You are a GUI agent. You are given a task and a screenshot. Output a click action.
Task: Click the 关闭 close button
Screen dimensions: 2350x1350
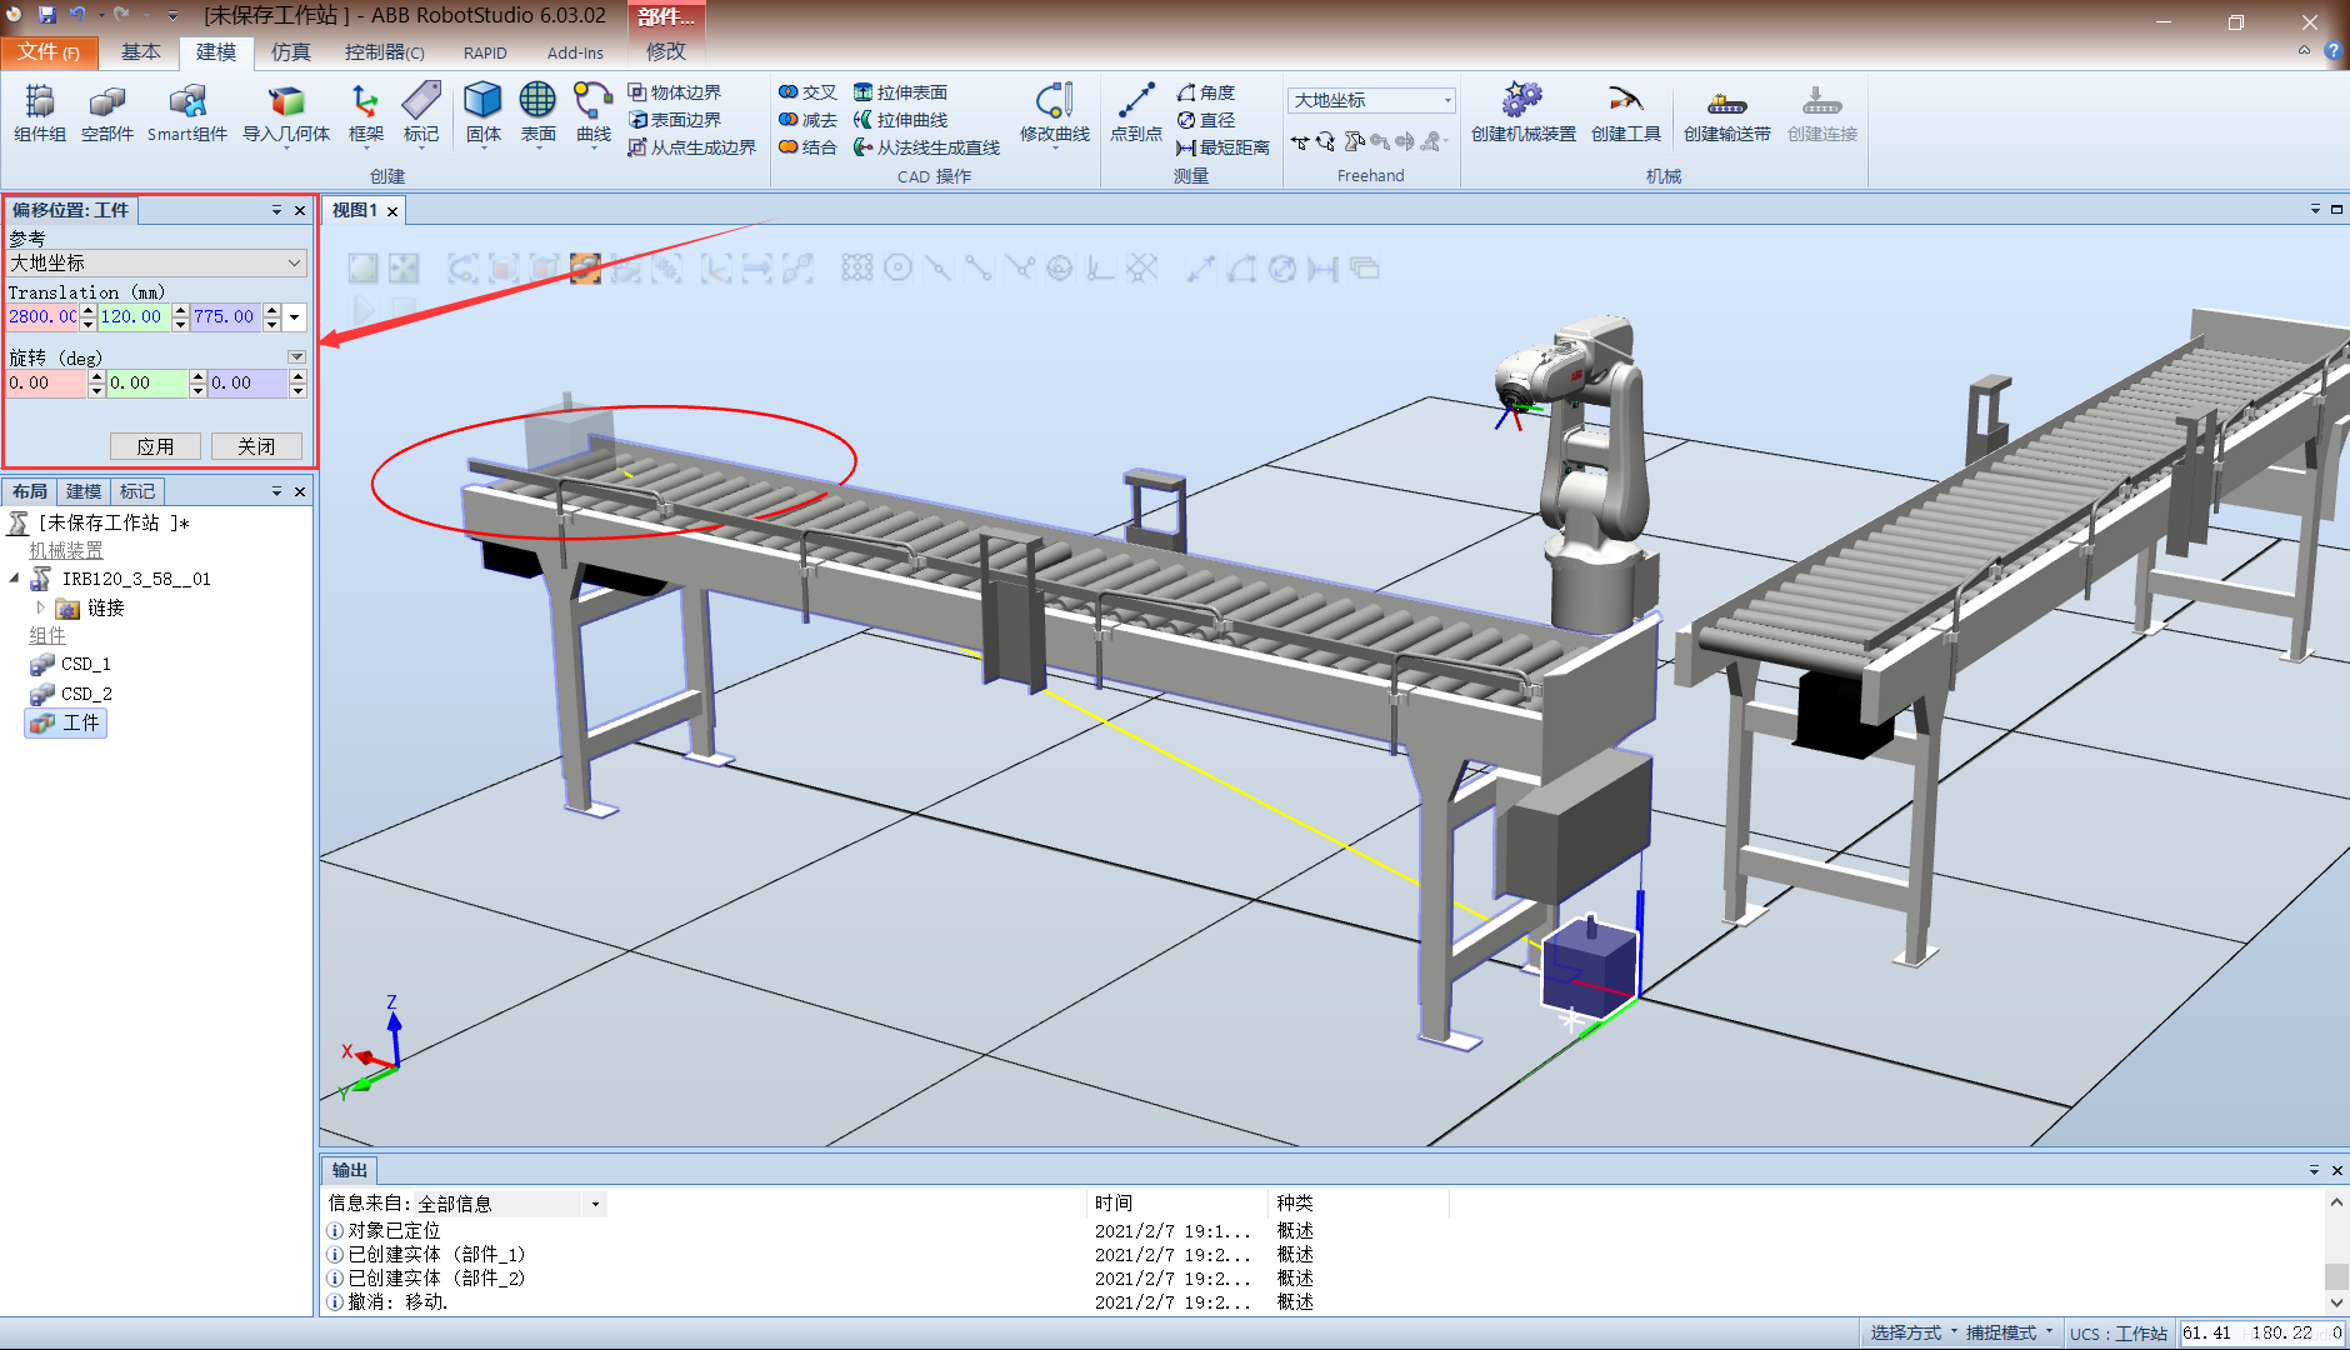click(x=256, y=446)
